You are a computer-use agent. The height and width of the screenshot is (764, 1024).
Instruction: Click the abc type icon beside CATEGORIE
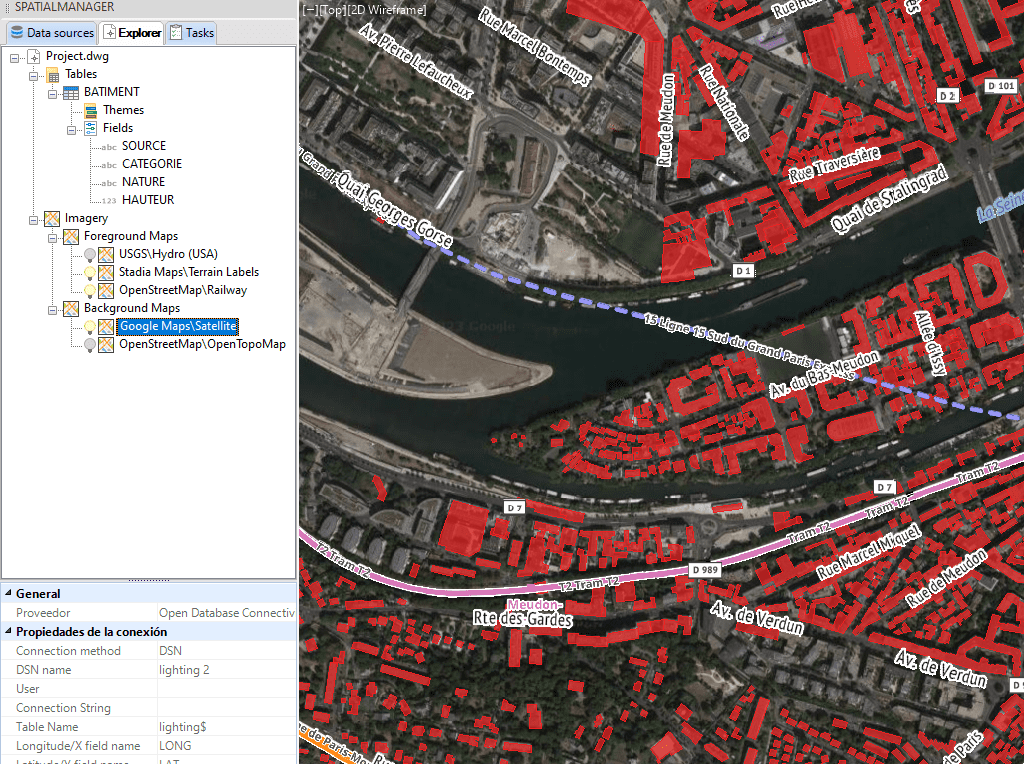coord(108,165)
